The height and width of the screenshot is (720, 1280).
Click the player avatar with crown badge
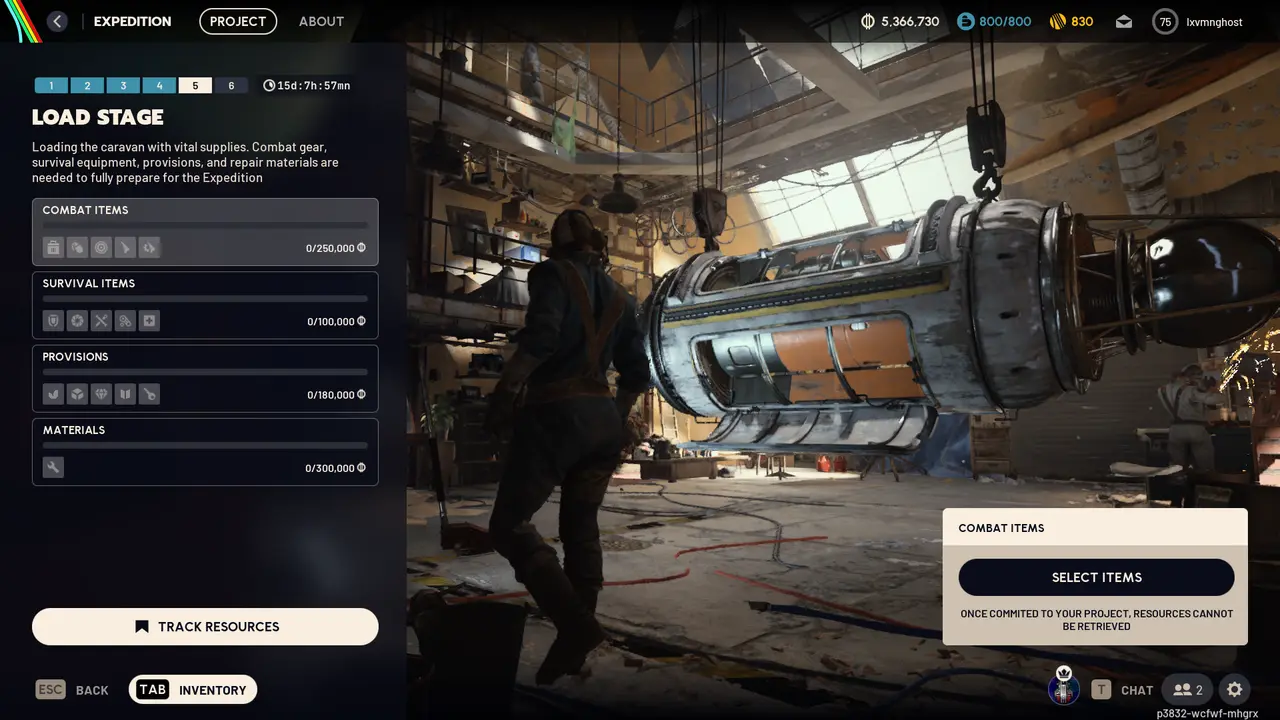1063,687
